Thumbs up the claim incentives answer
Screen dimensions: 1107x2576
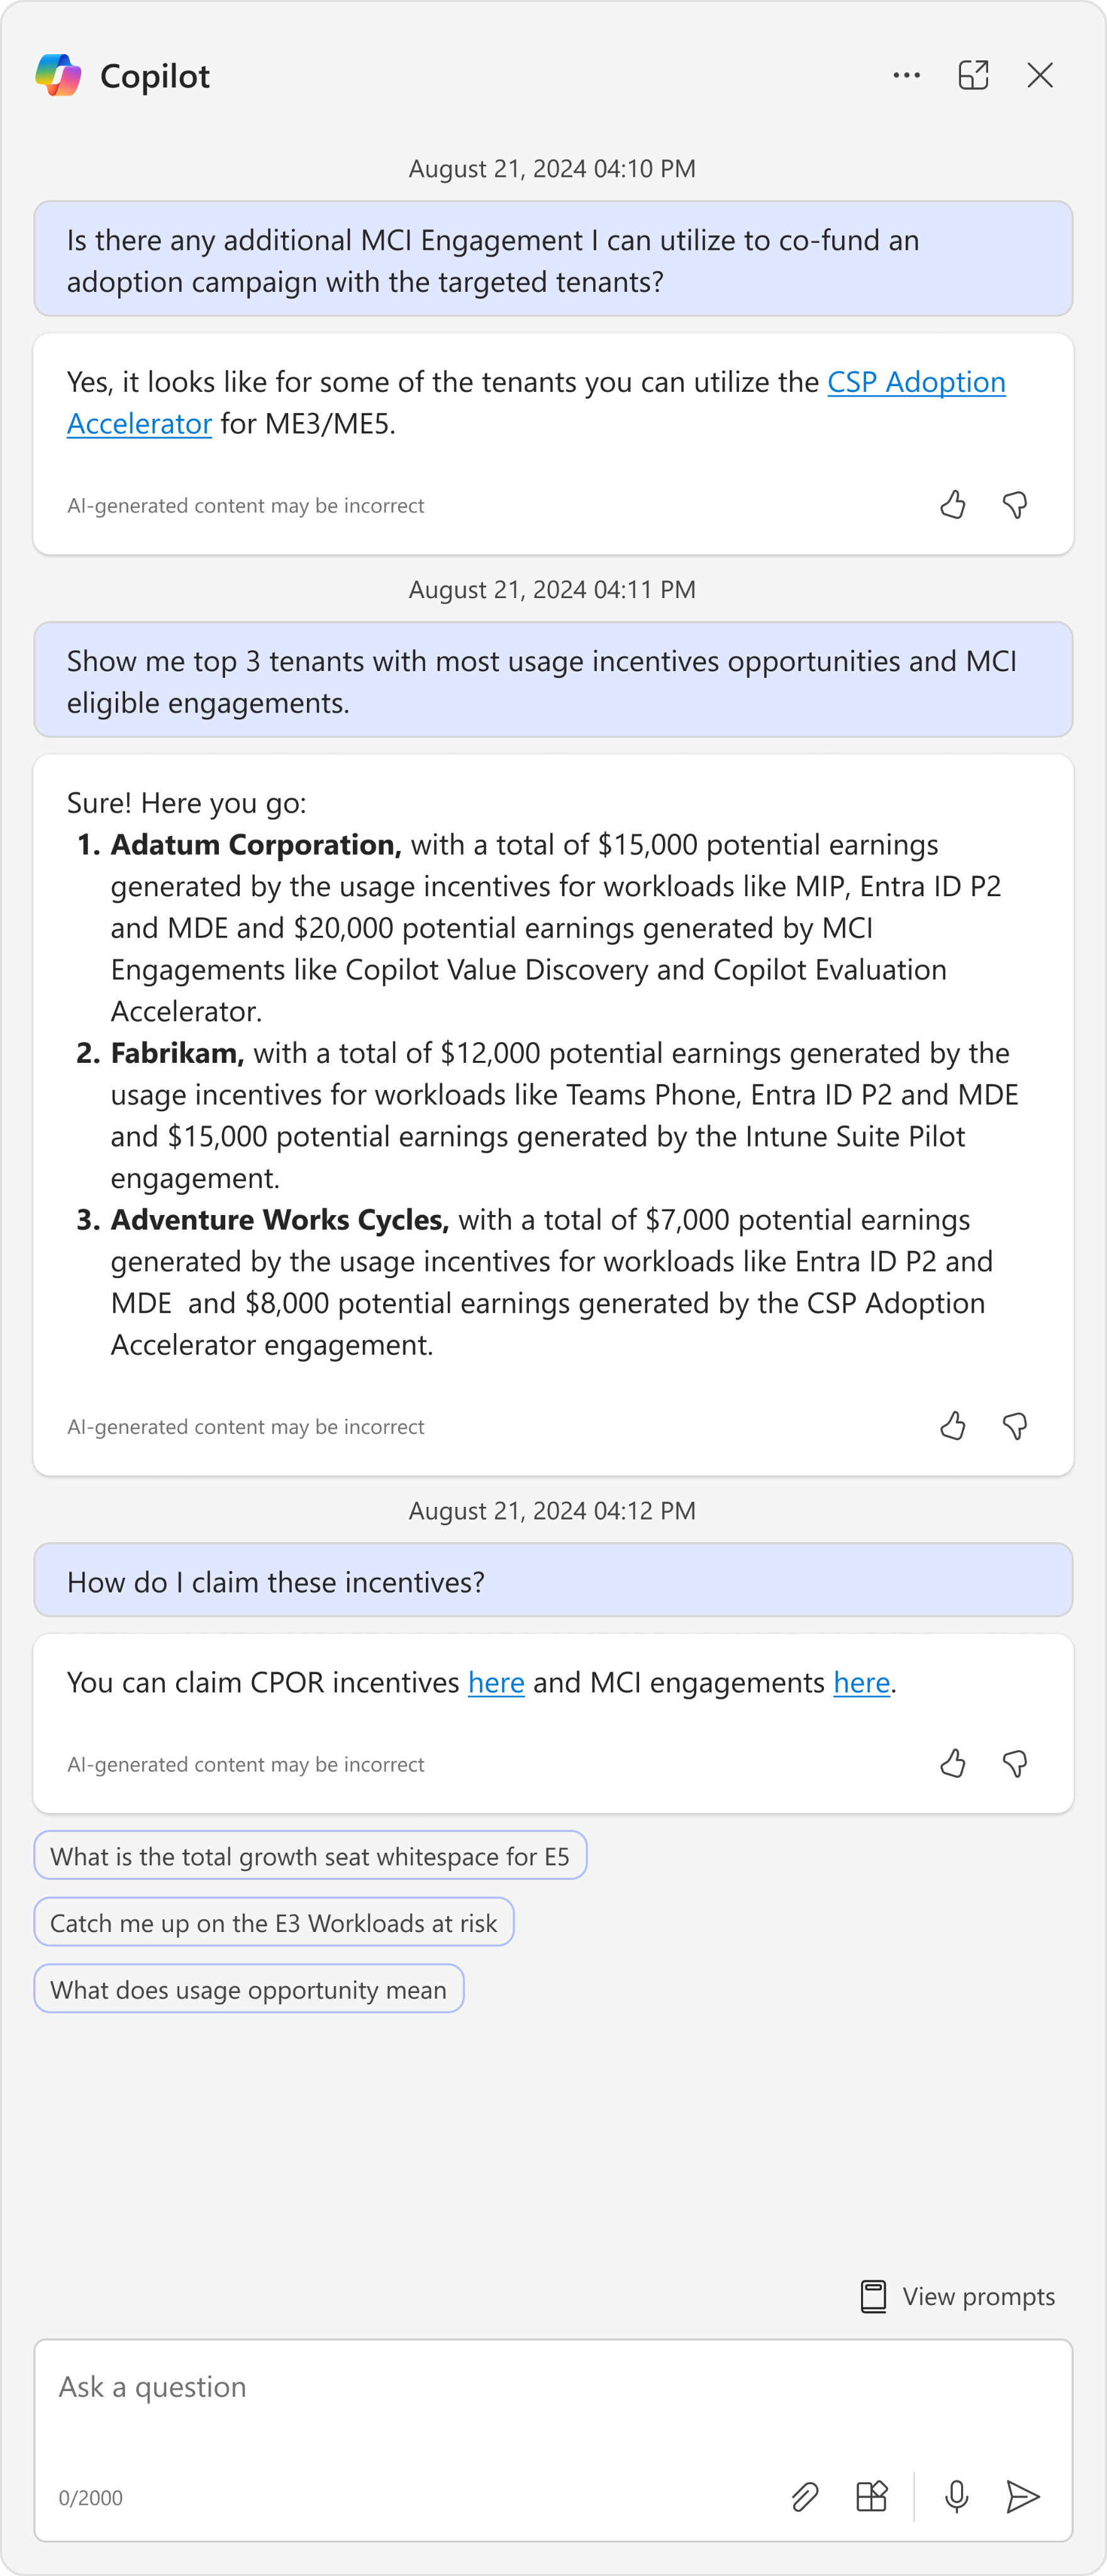click(x=953, y=1764)
